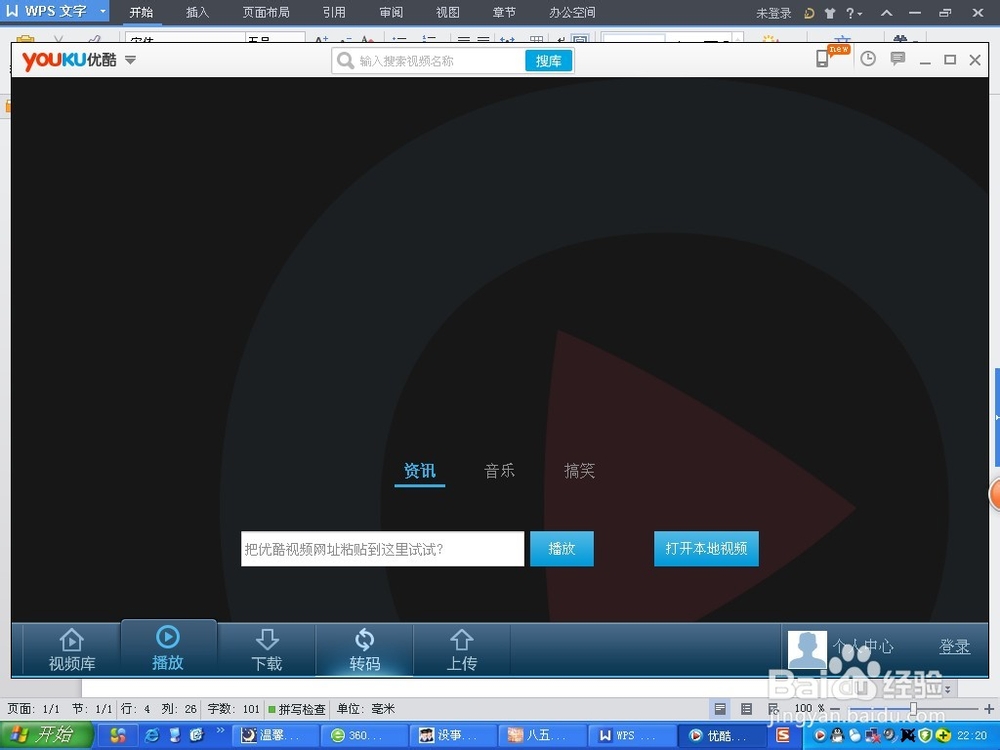This screenshot has height=750, width=1000.
Task: Open the WPS help question-mark dropdown
Action: click(x=854, y=13)
